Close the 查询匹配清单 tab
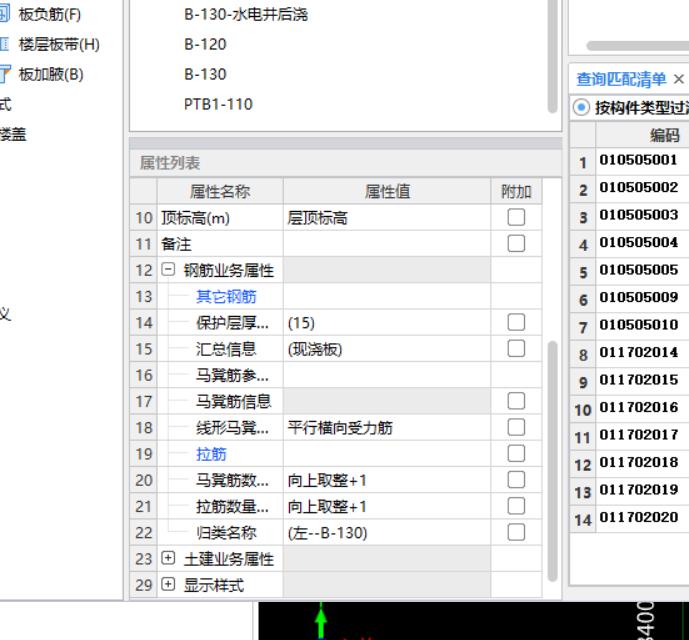The image size is (689, 640). click(678, 80)
